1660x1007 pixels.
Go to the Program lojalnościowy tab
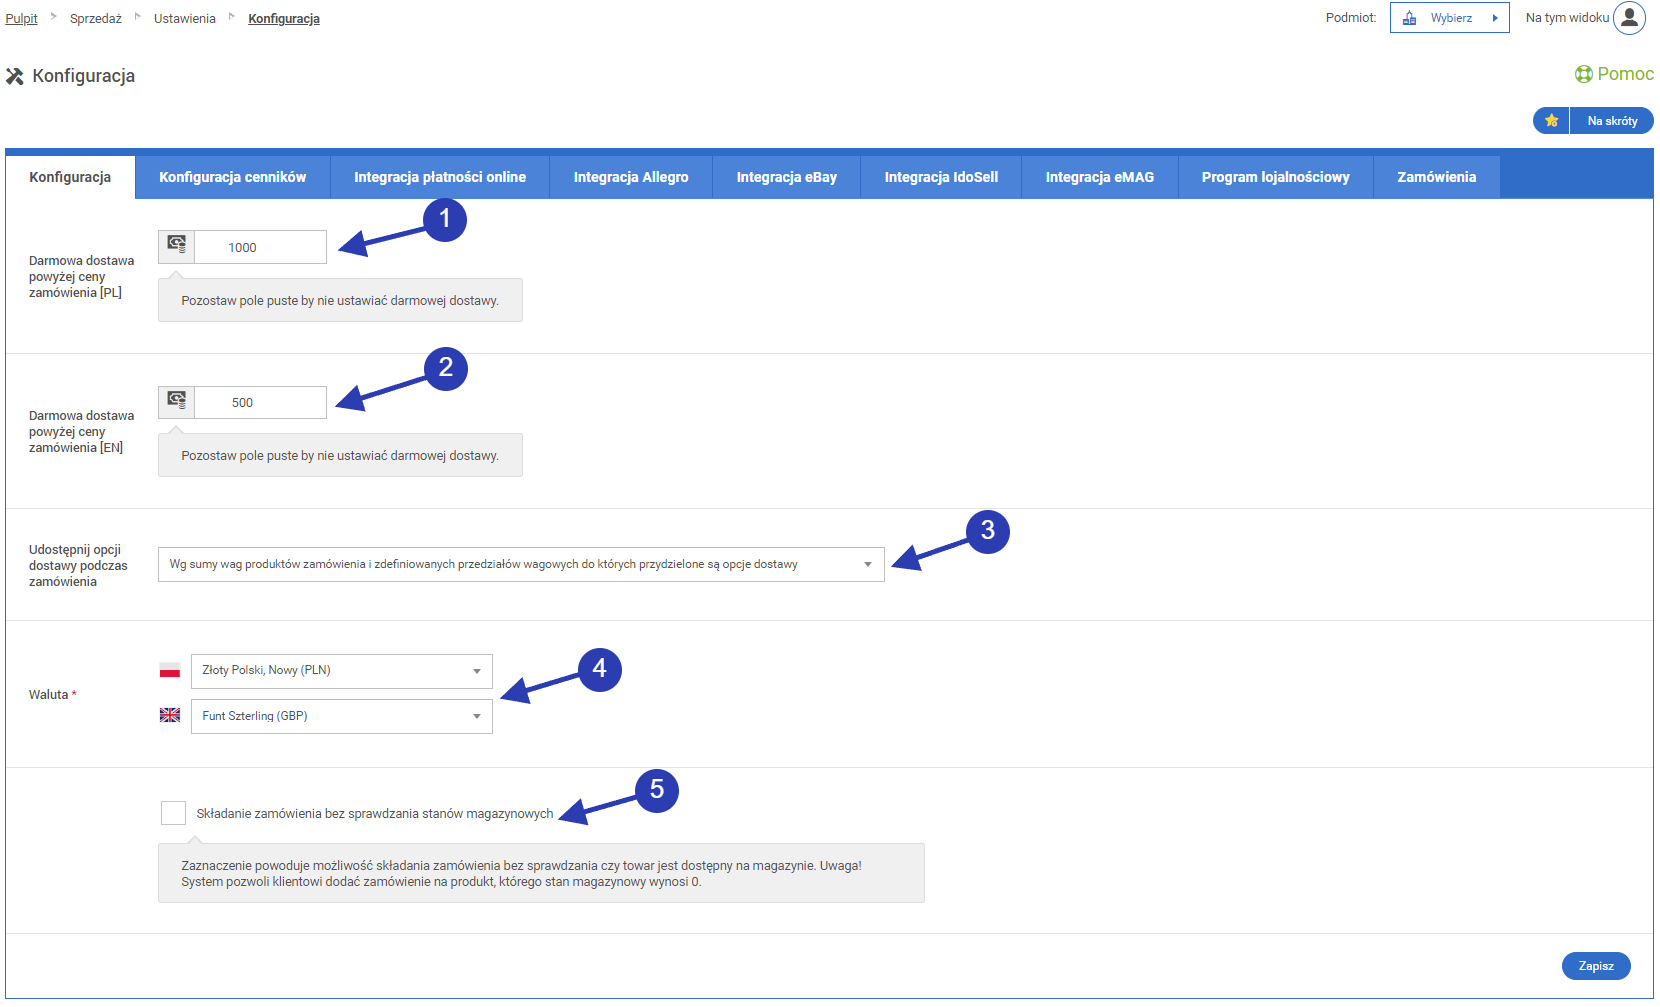click(1275, 177)
